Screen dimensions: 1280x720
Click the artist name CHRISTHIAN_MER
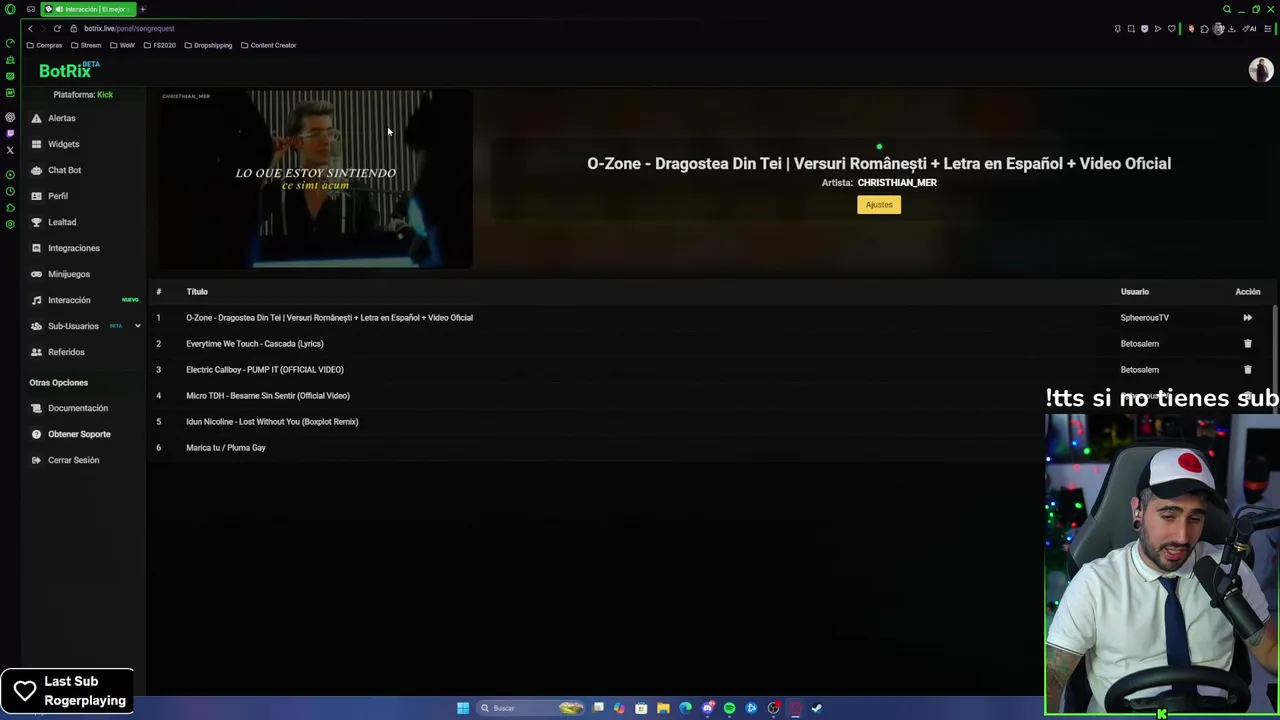(897, 183)
